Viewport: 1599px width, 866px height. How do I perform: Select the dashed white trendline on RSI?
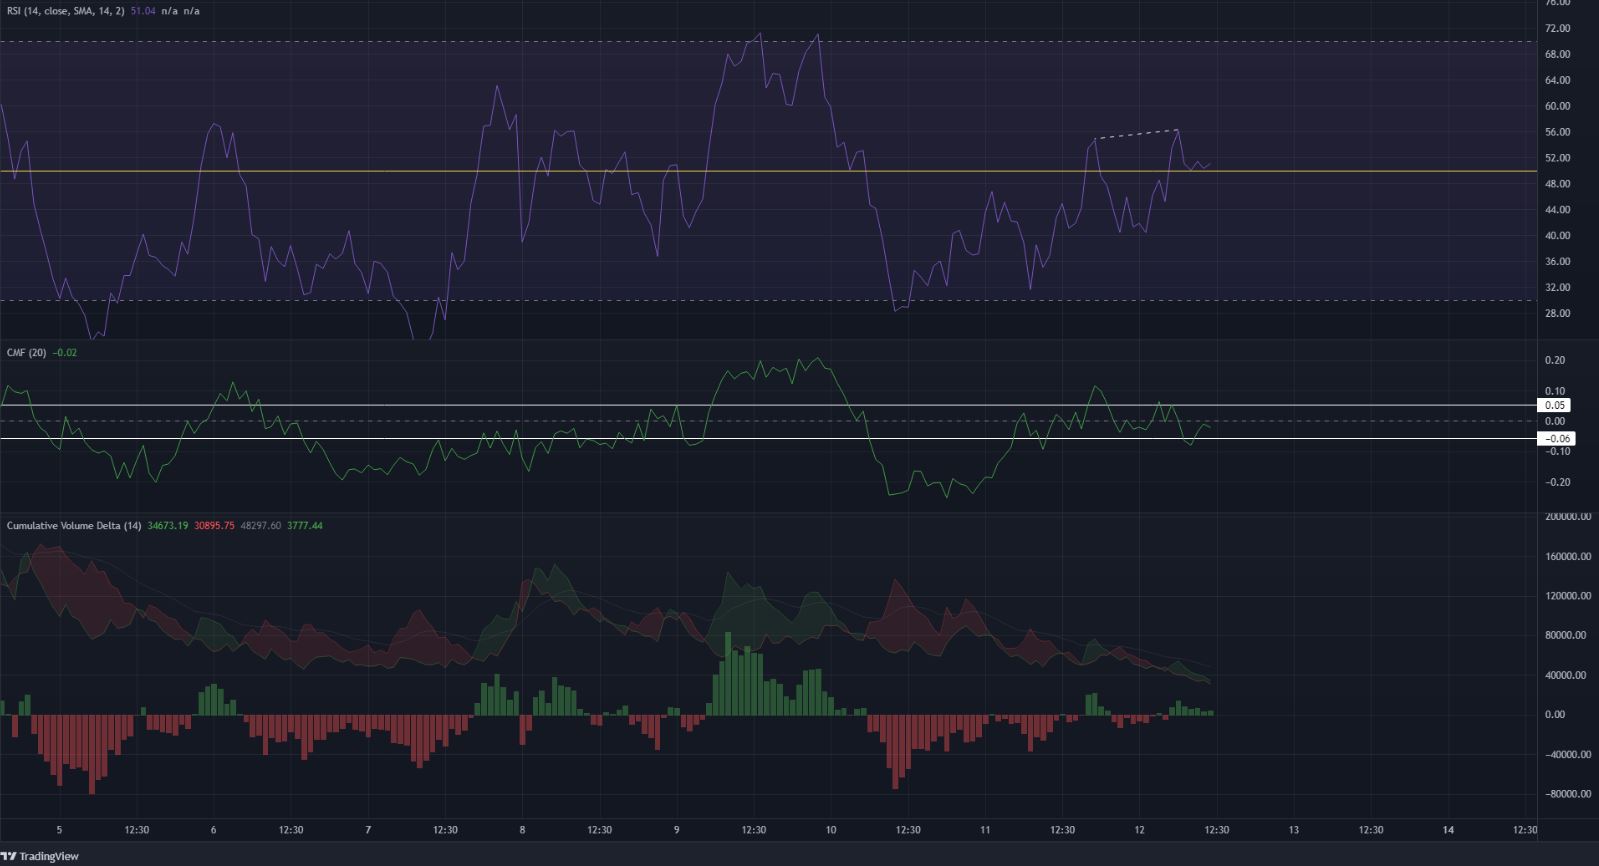(1137, 134)
